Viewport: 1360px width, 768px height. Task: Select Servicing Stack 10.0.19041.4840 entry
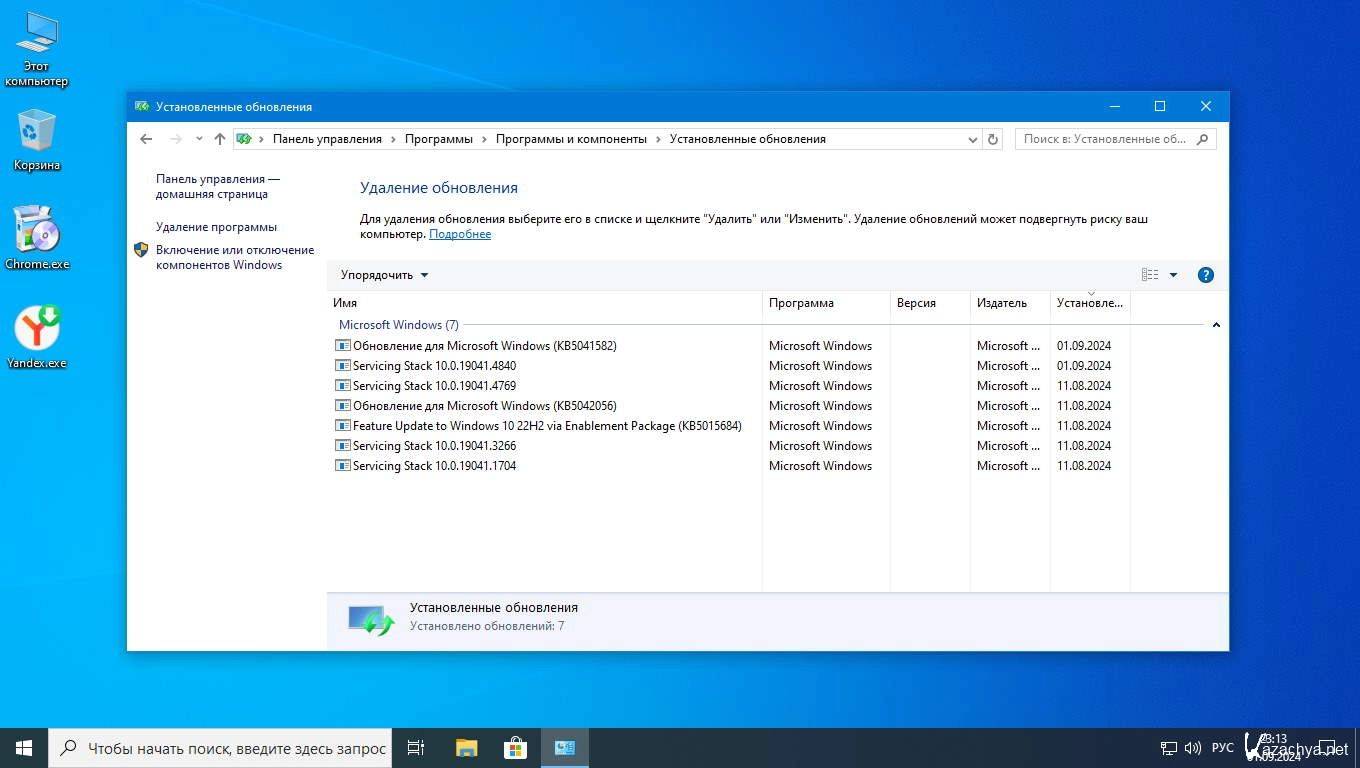pos(434,366)
